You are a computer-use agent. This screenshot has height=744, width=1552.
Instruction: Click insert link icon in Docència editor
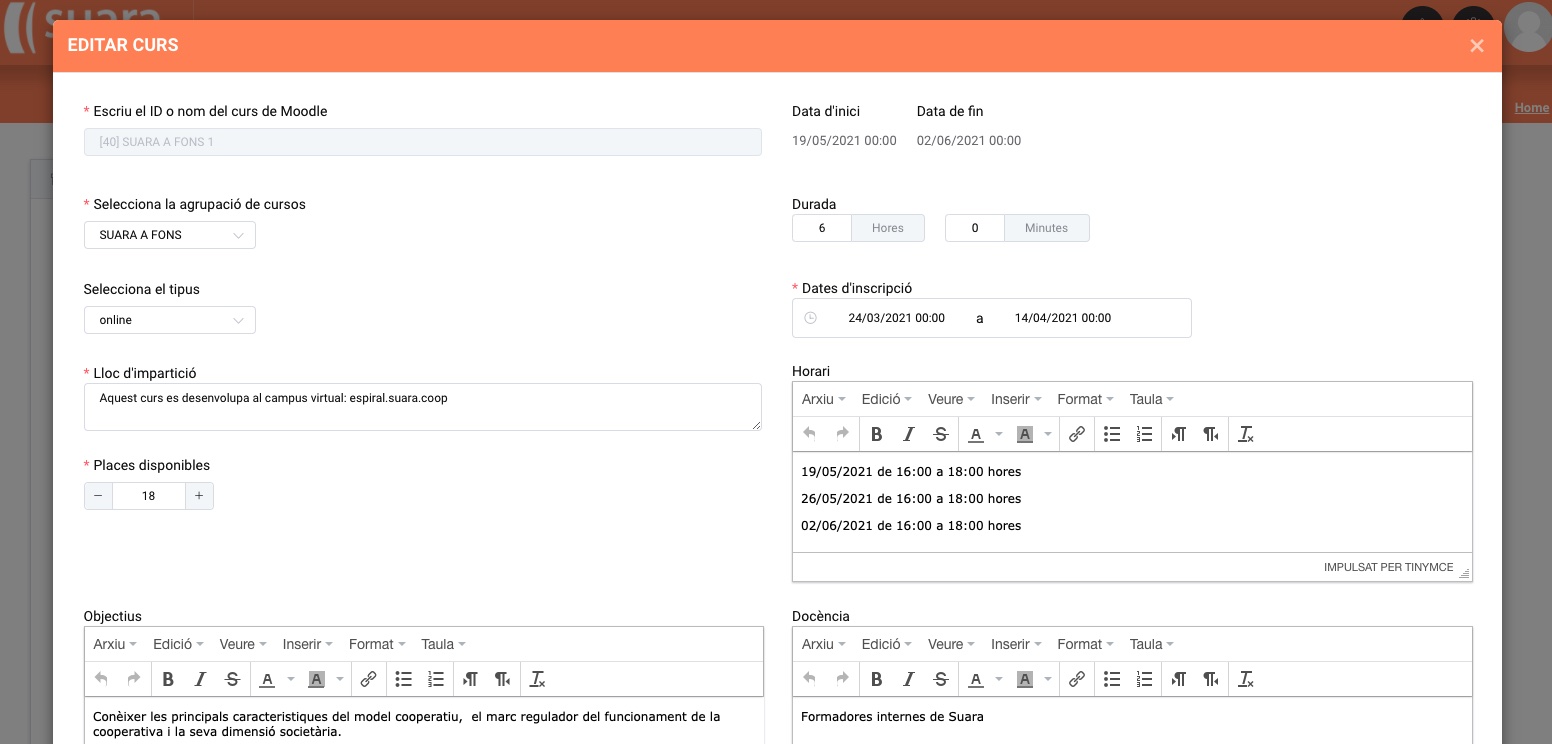point(1076,679)
